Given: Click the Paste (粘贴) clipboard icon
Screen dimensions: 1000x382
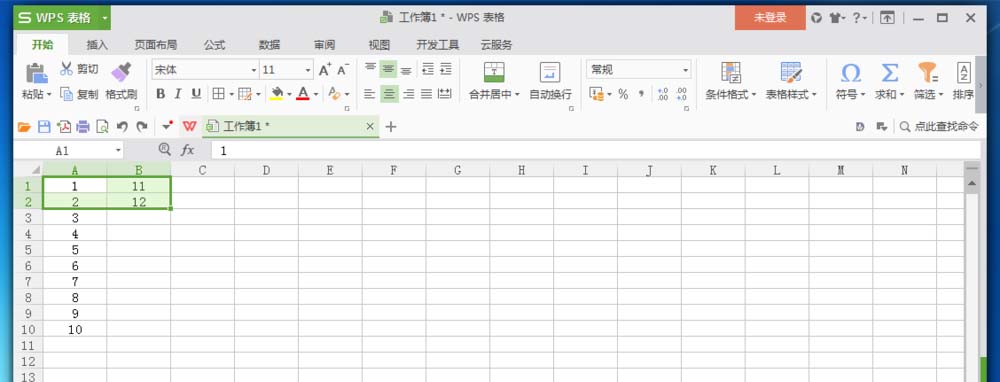Looking at the screenshot, I should (x=36, y=72).
